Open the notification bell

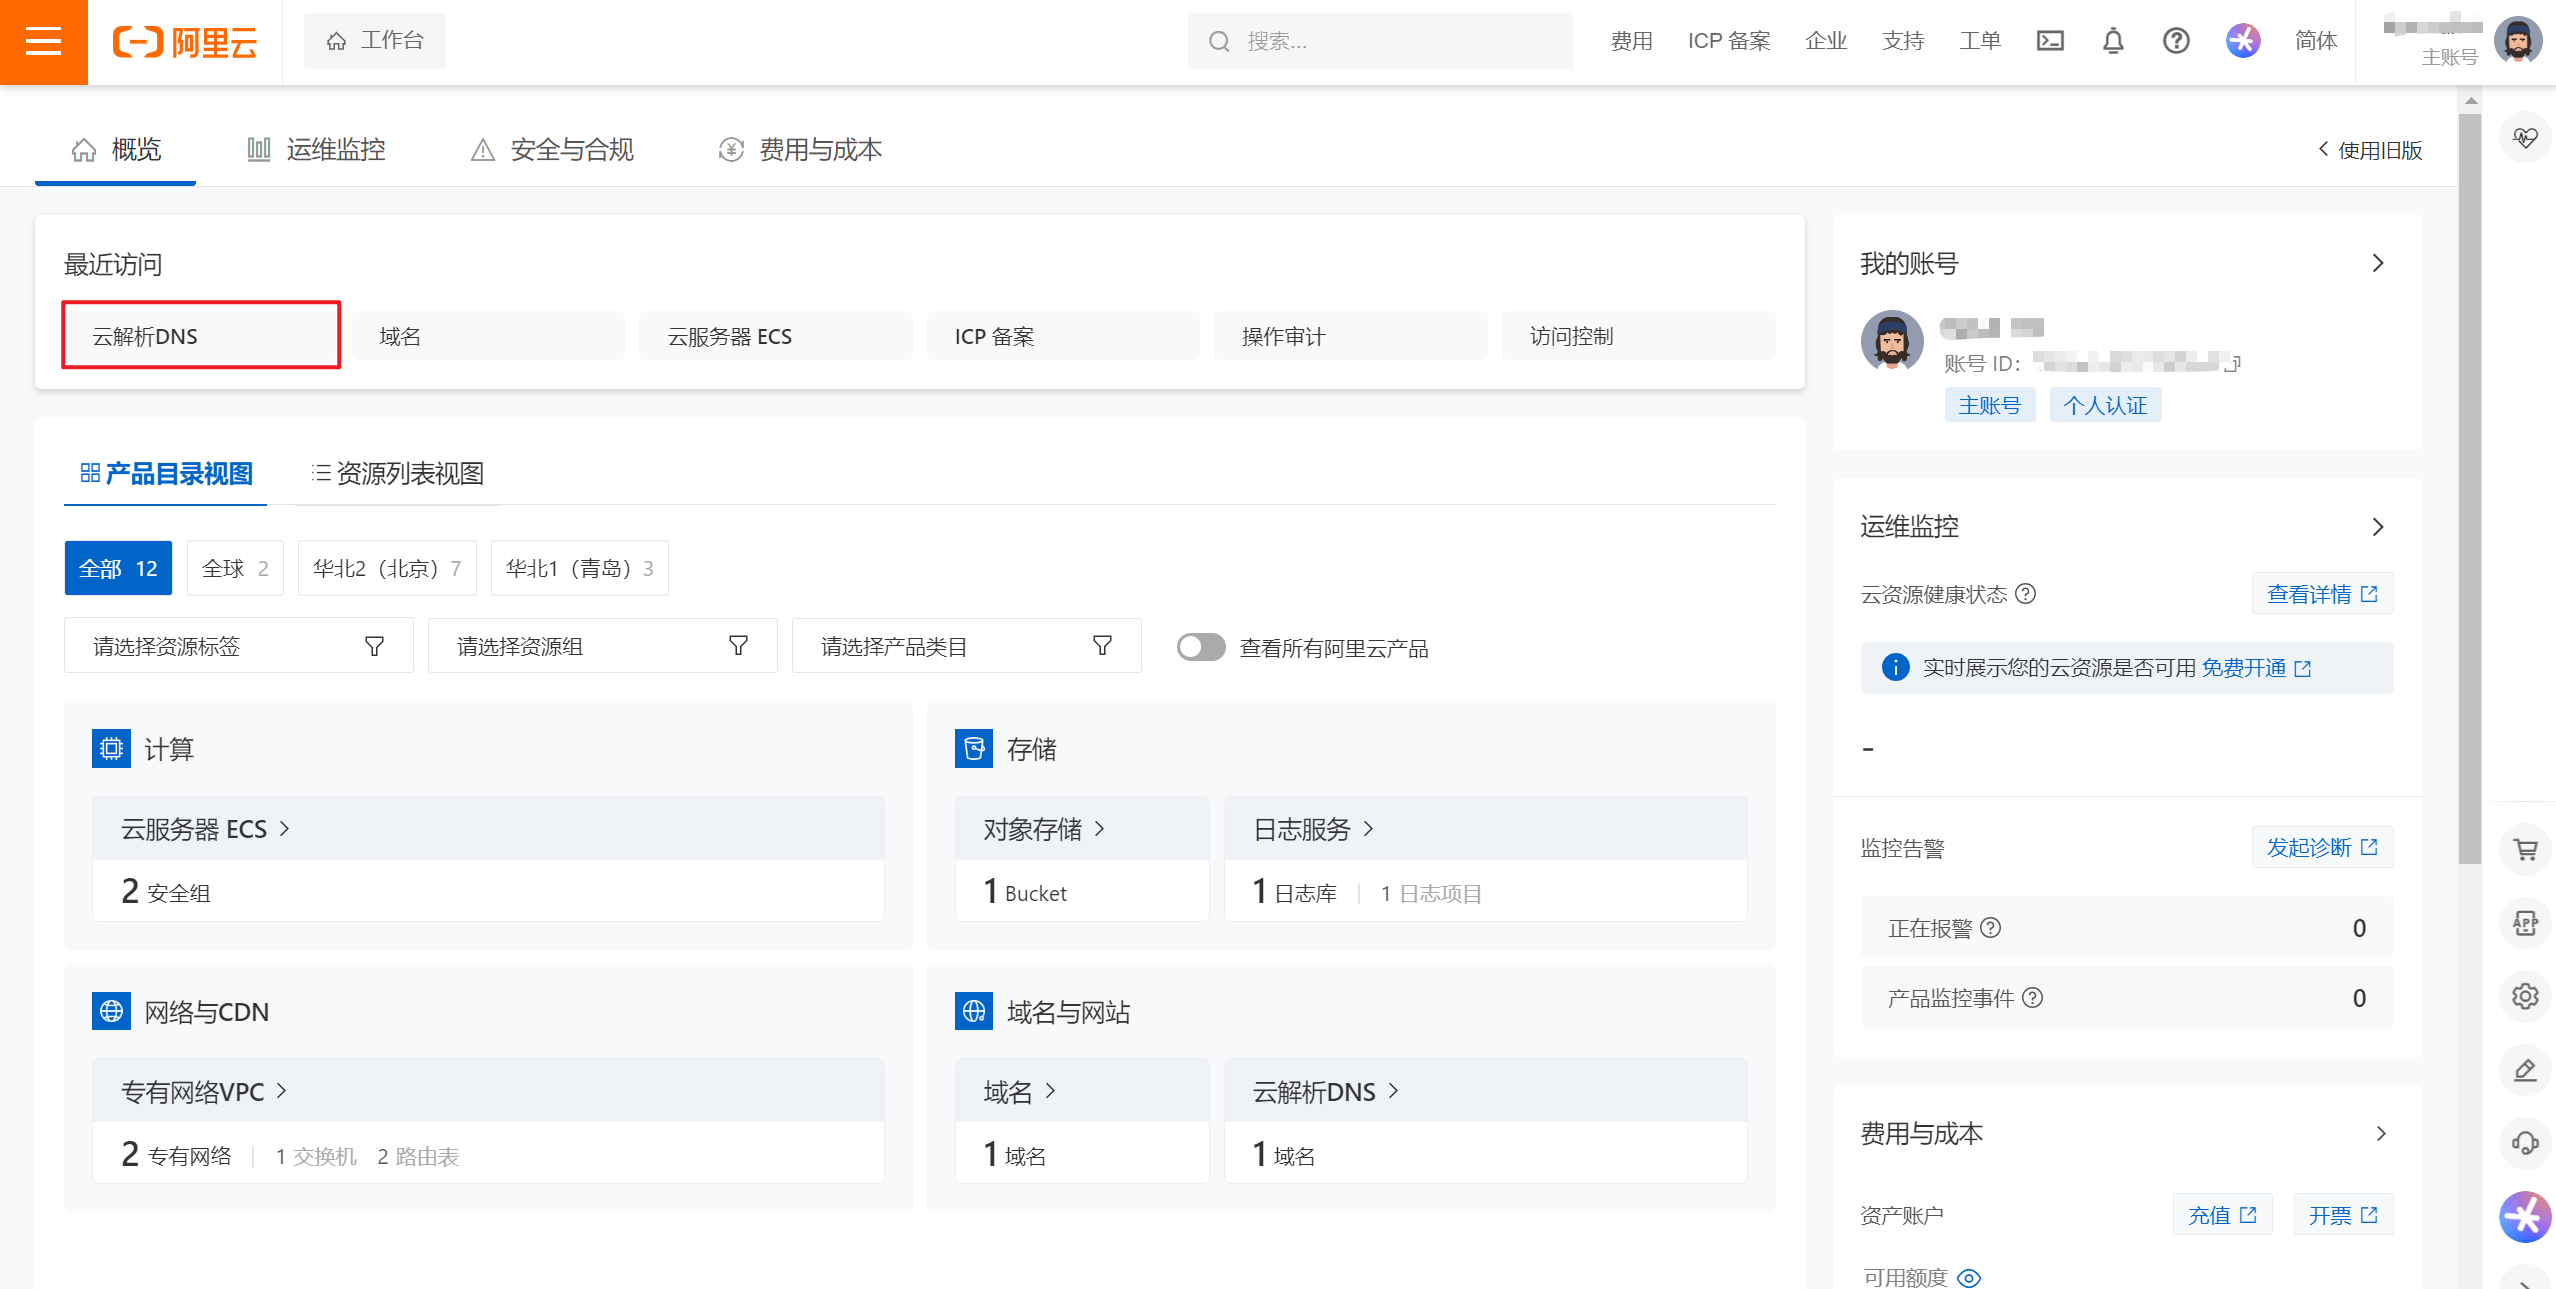2113,41
